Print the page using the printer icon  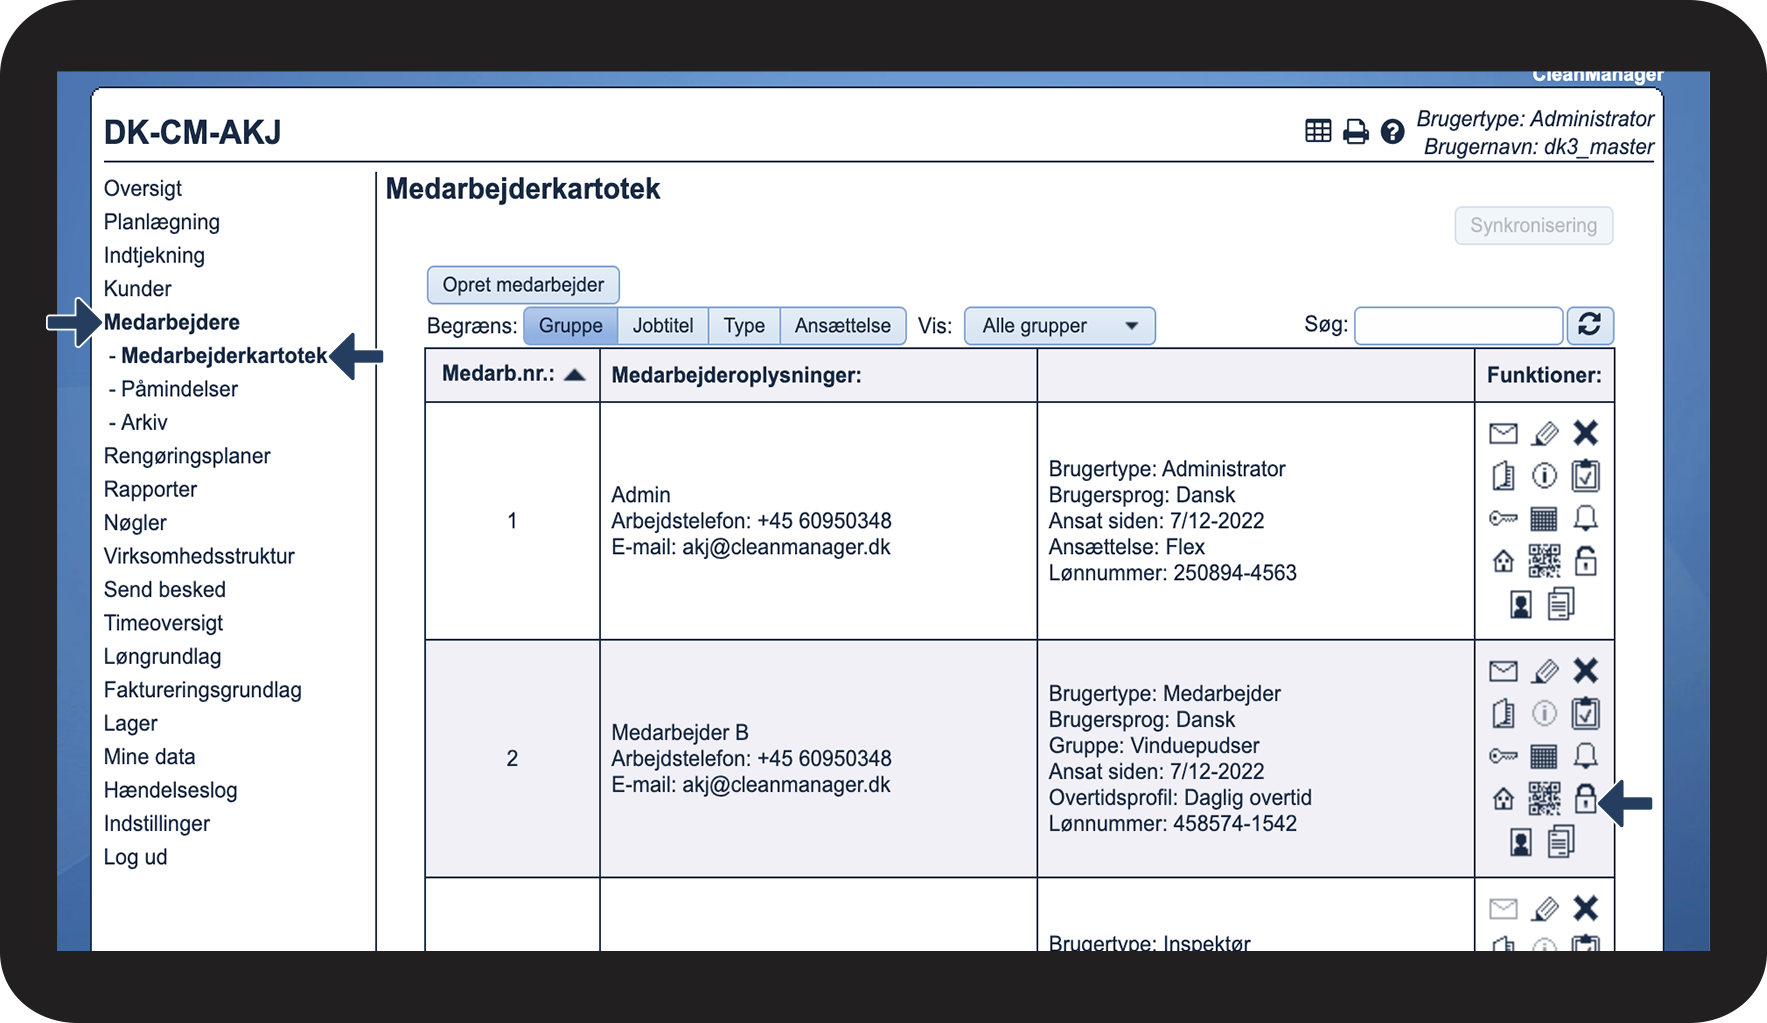point(1356,131)
